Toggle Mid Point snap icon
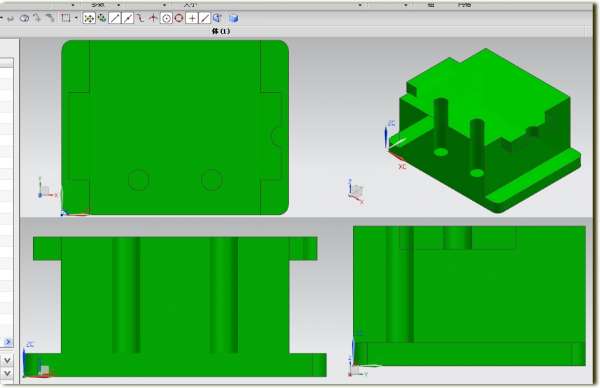 point(128,18)
